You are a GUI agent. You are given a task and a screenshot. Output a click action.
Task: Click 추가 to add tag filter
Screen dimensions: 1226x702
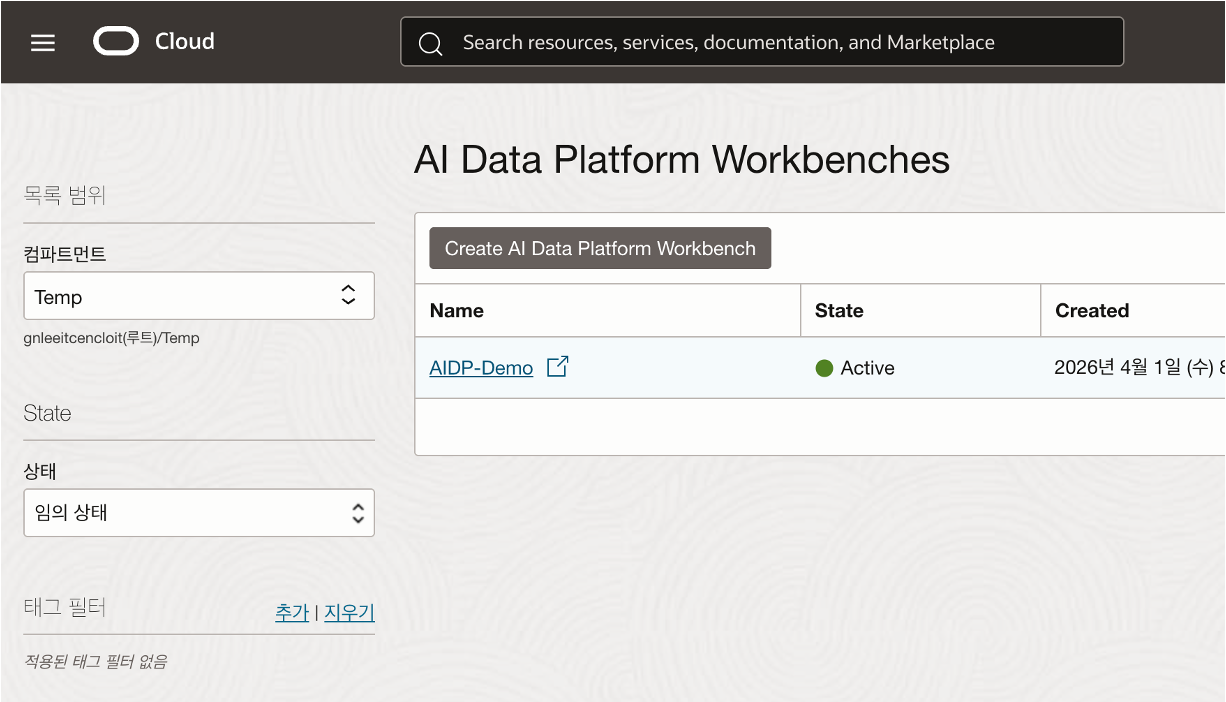[292, 613]
